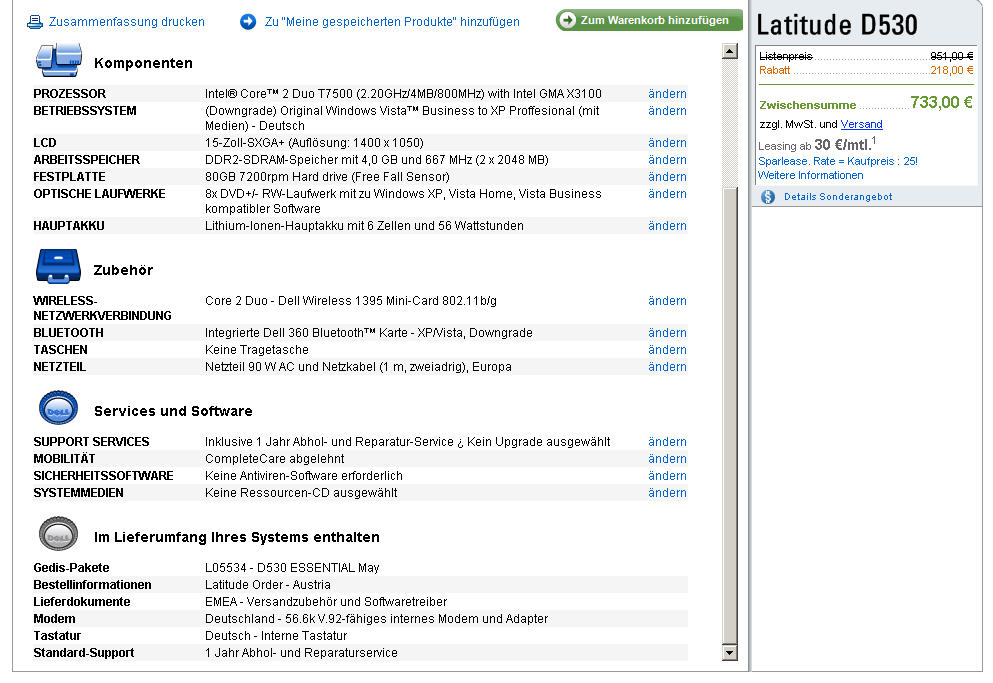Change SUPPORT SERVICES option

(x=667, y=442)
